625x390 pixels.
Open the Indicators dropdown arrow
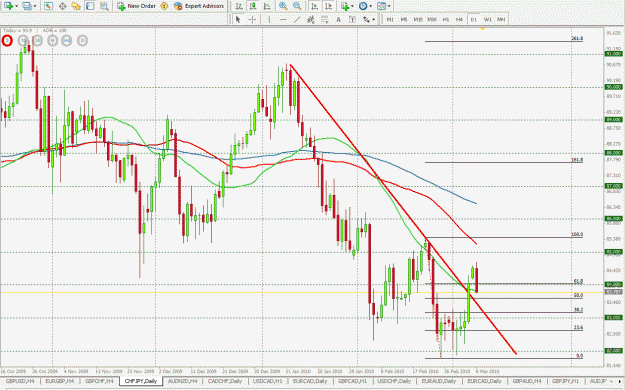point(352,6)
